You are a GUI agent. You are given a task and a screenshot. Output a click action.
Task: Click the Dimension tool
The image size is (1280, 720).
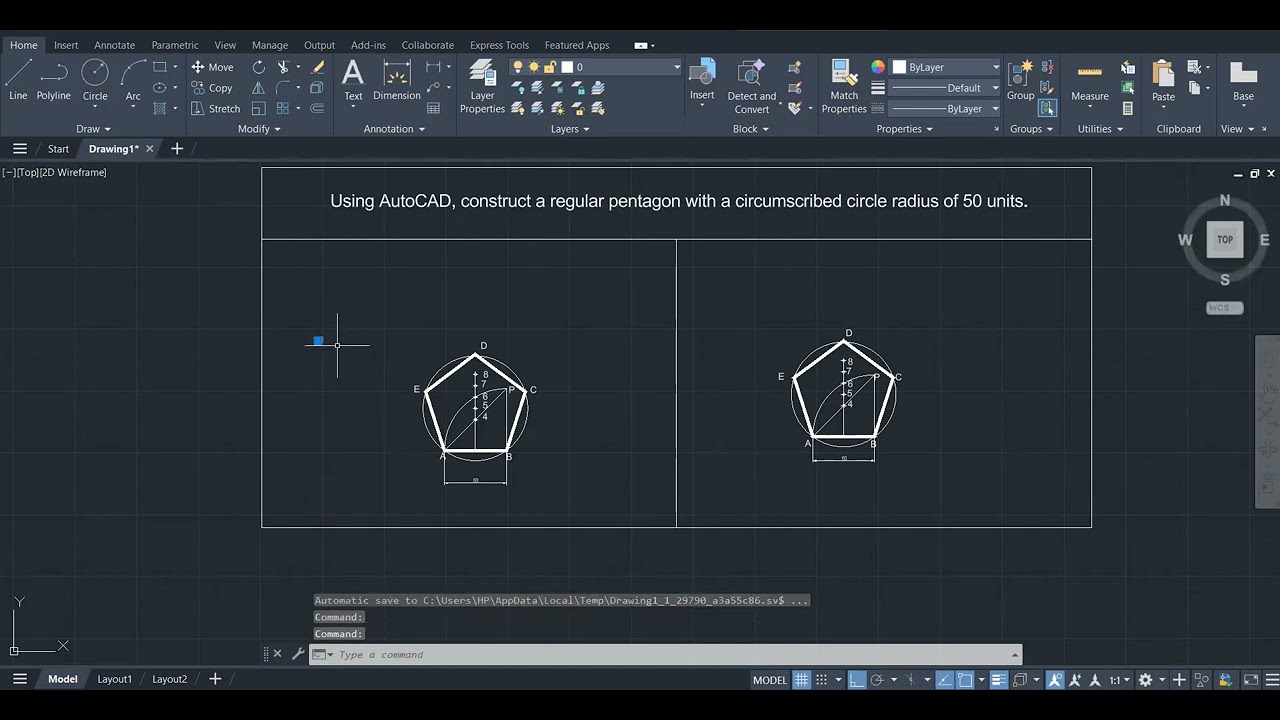397,80
